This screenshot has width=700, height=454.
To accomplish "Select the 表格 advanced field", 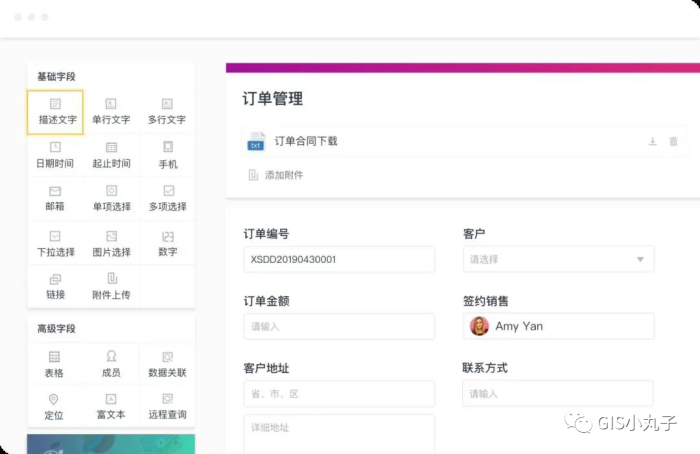I will click(55, 363).
